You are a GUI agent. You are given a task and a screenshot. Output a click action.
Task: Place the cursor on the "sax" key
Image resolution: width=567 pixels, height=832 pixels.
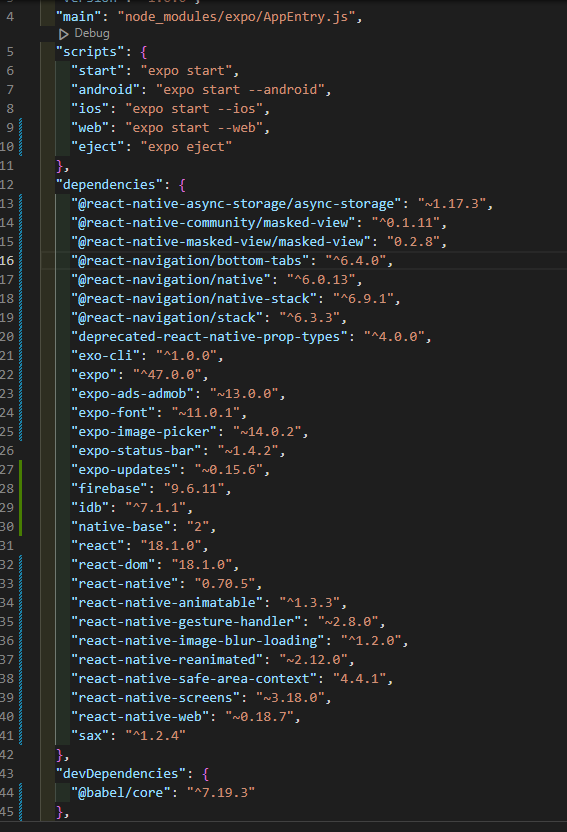(90, 736)
